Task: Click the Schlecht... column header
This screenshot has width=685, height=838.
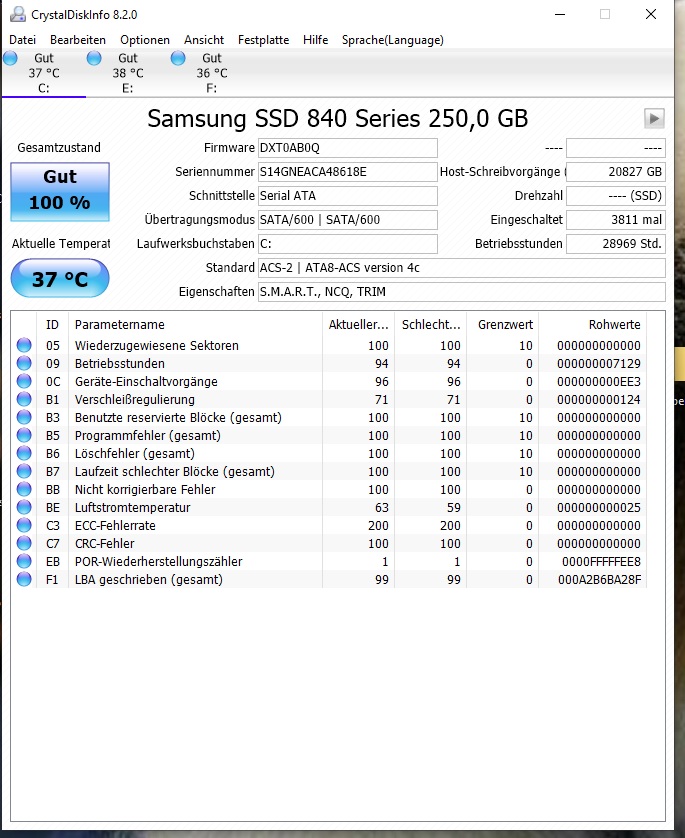Action: click(x=431, y=324)
